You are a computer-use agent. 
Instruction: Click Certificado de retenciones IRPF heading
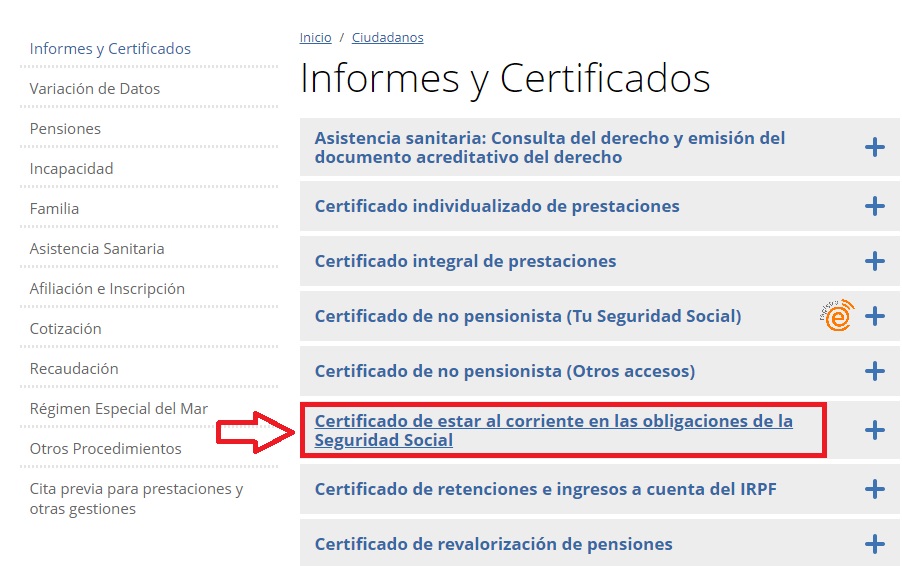coord(545,489)
